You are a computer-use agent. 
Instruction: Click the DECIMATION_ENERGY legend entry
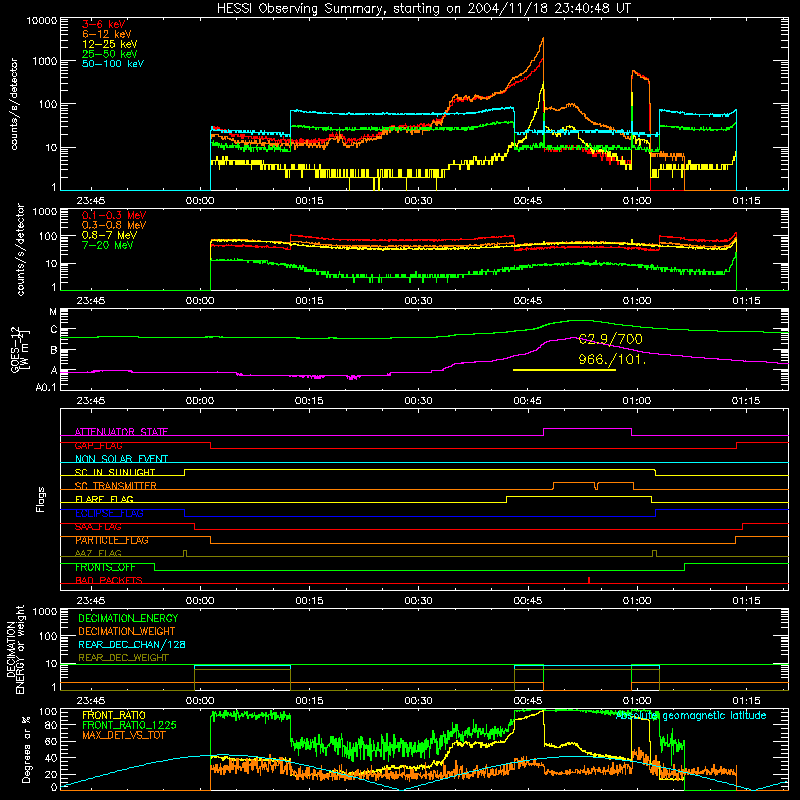coord(128,618)
